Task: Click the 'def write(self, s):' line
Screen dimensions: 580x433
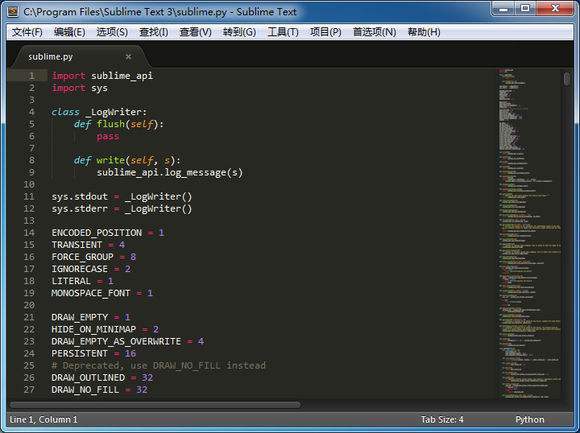Action: 127,160
